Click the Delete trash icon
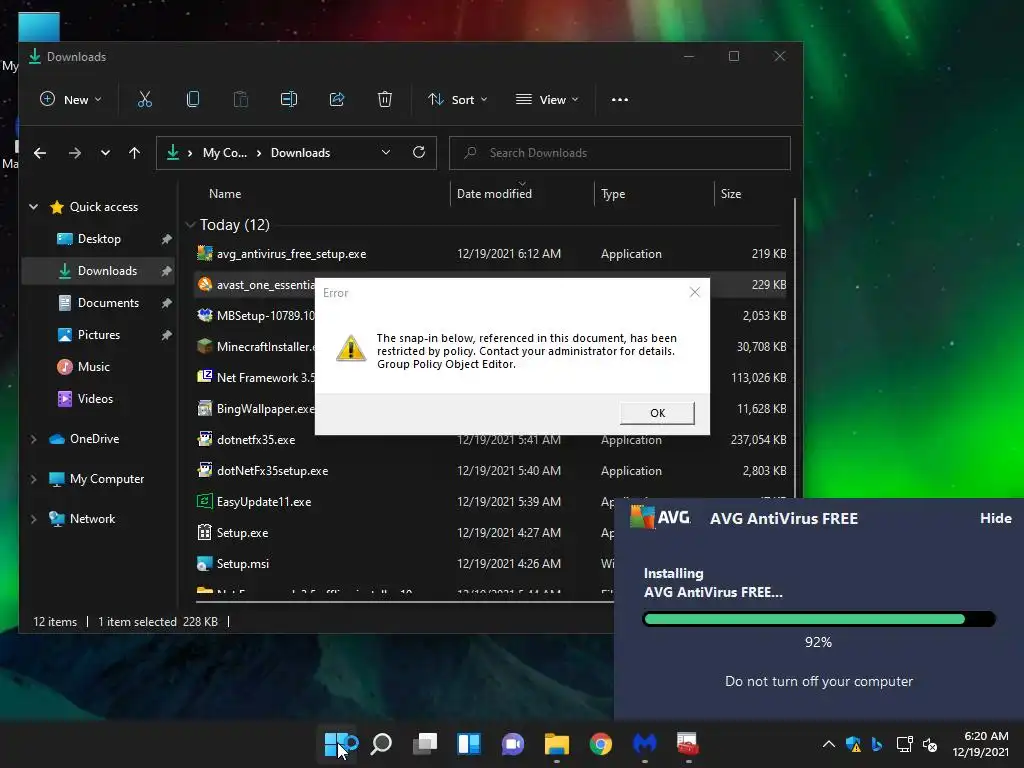The width and height of the screenshot is (1024, 768). [x=385, y=99]
